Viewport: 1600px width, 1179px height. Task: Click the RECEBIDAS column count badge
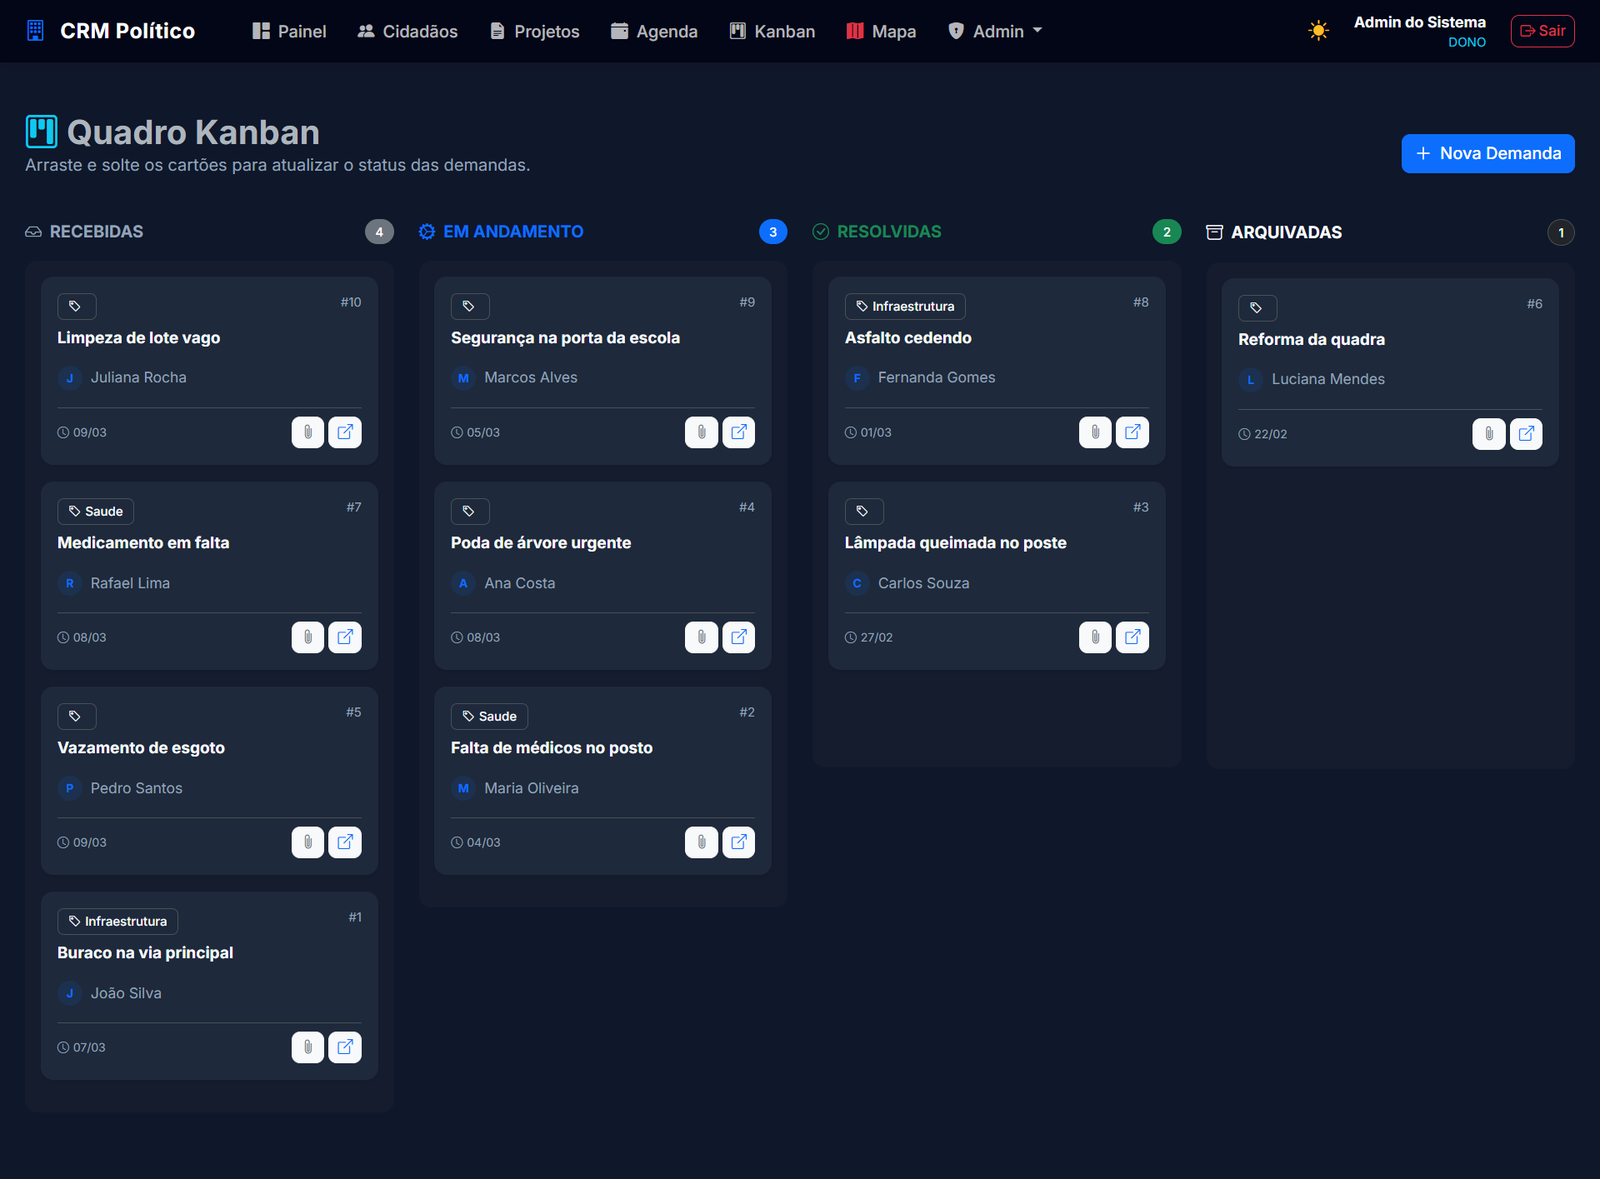[379, 231]
